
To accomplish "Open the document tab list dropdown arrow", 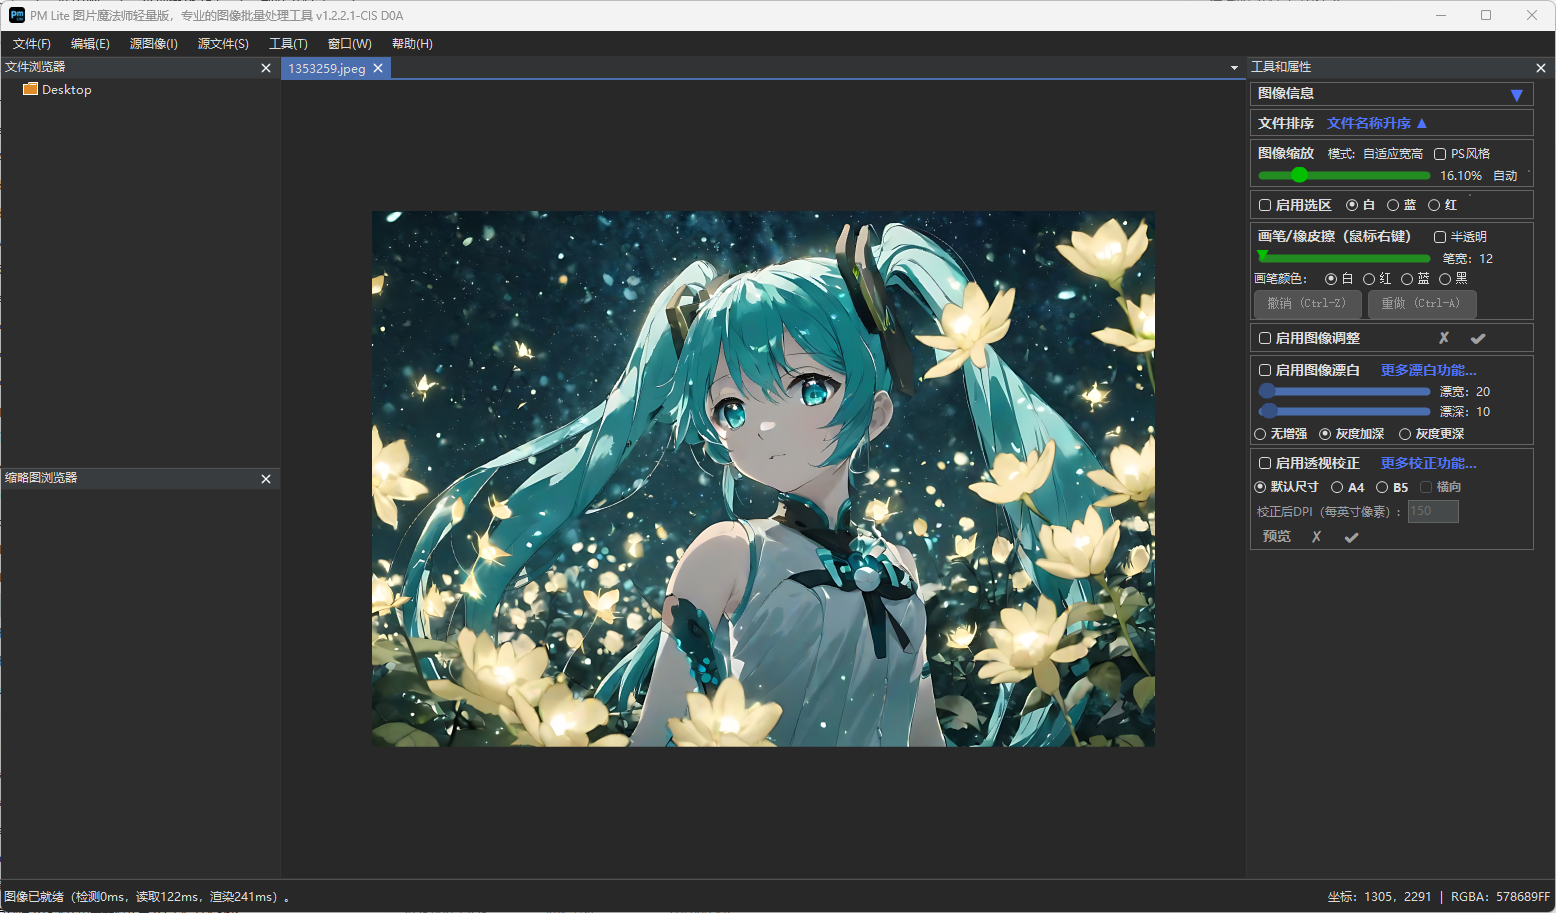I will [x=1234, y=68].
